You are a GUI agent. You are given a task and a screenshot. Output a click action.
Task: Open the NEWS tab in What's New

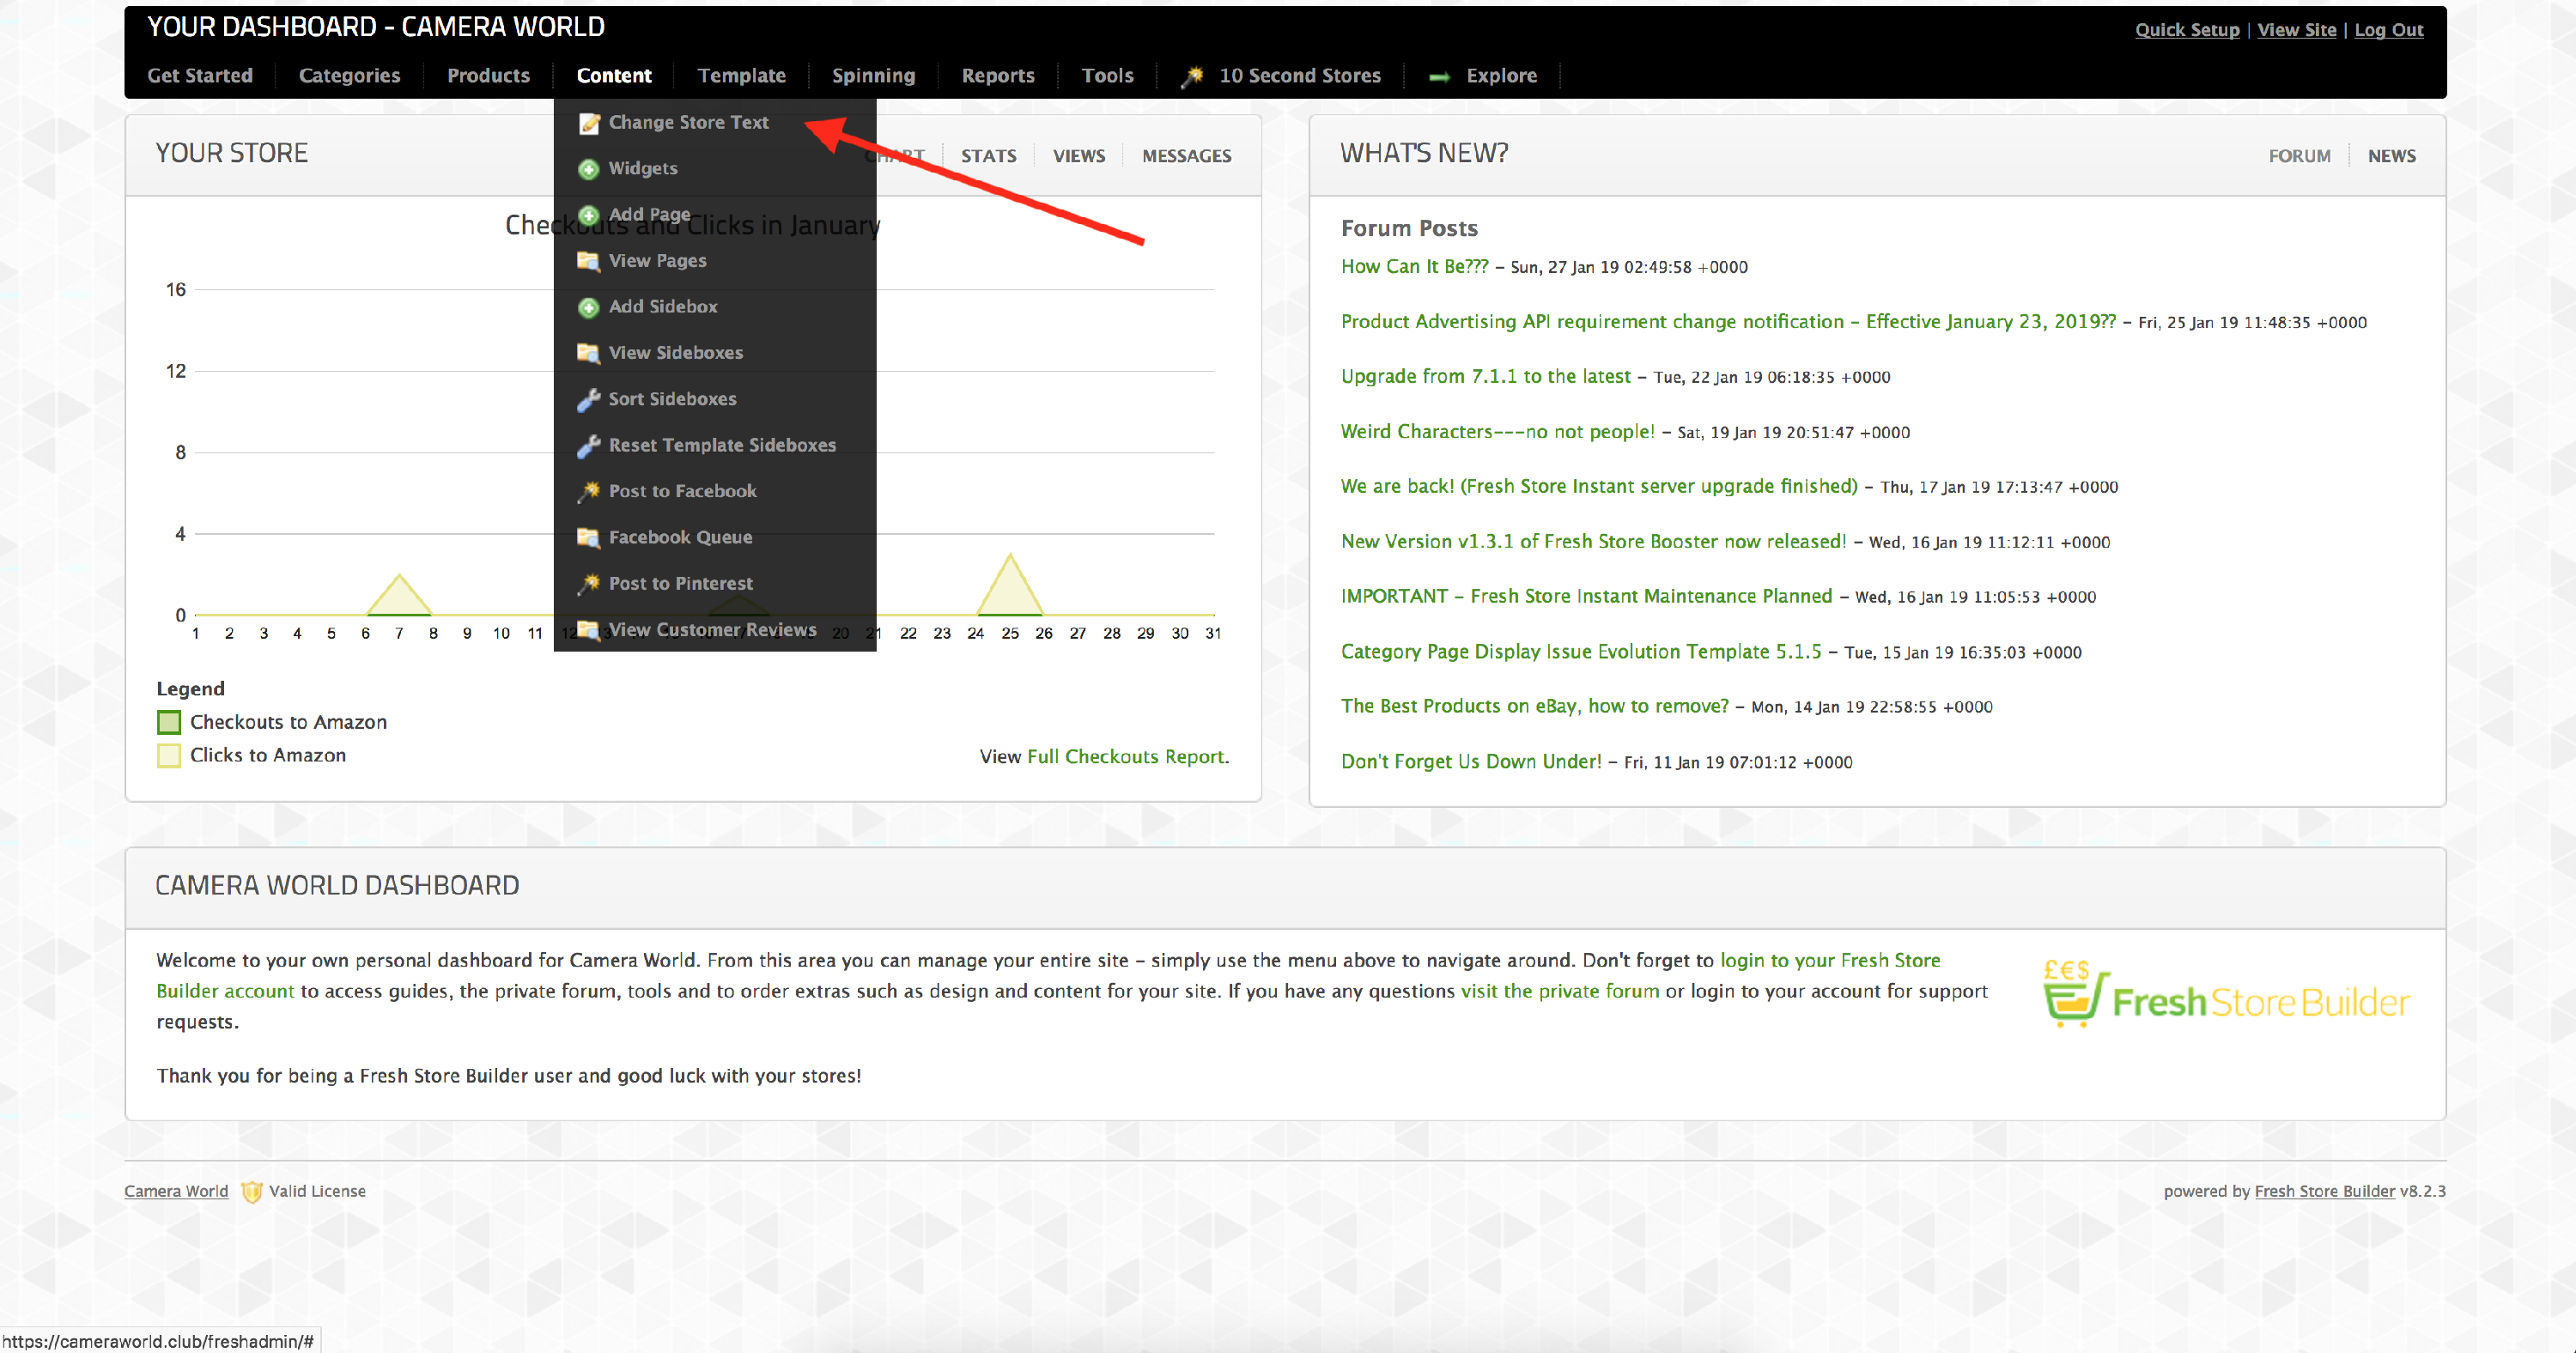click(2390, 156)
